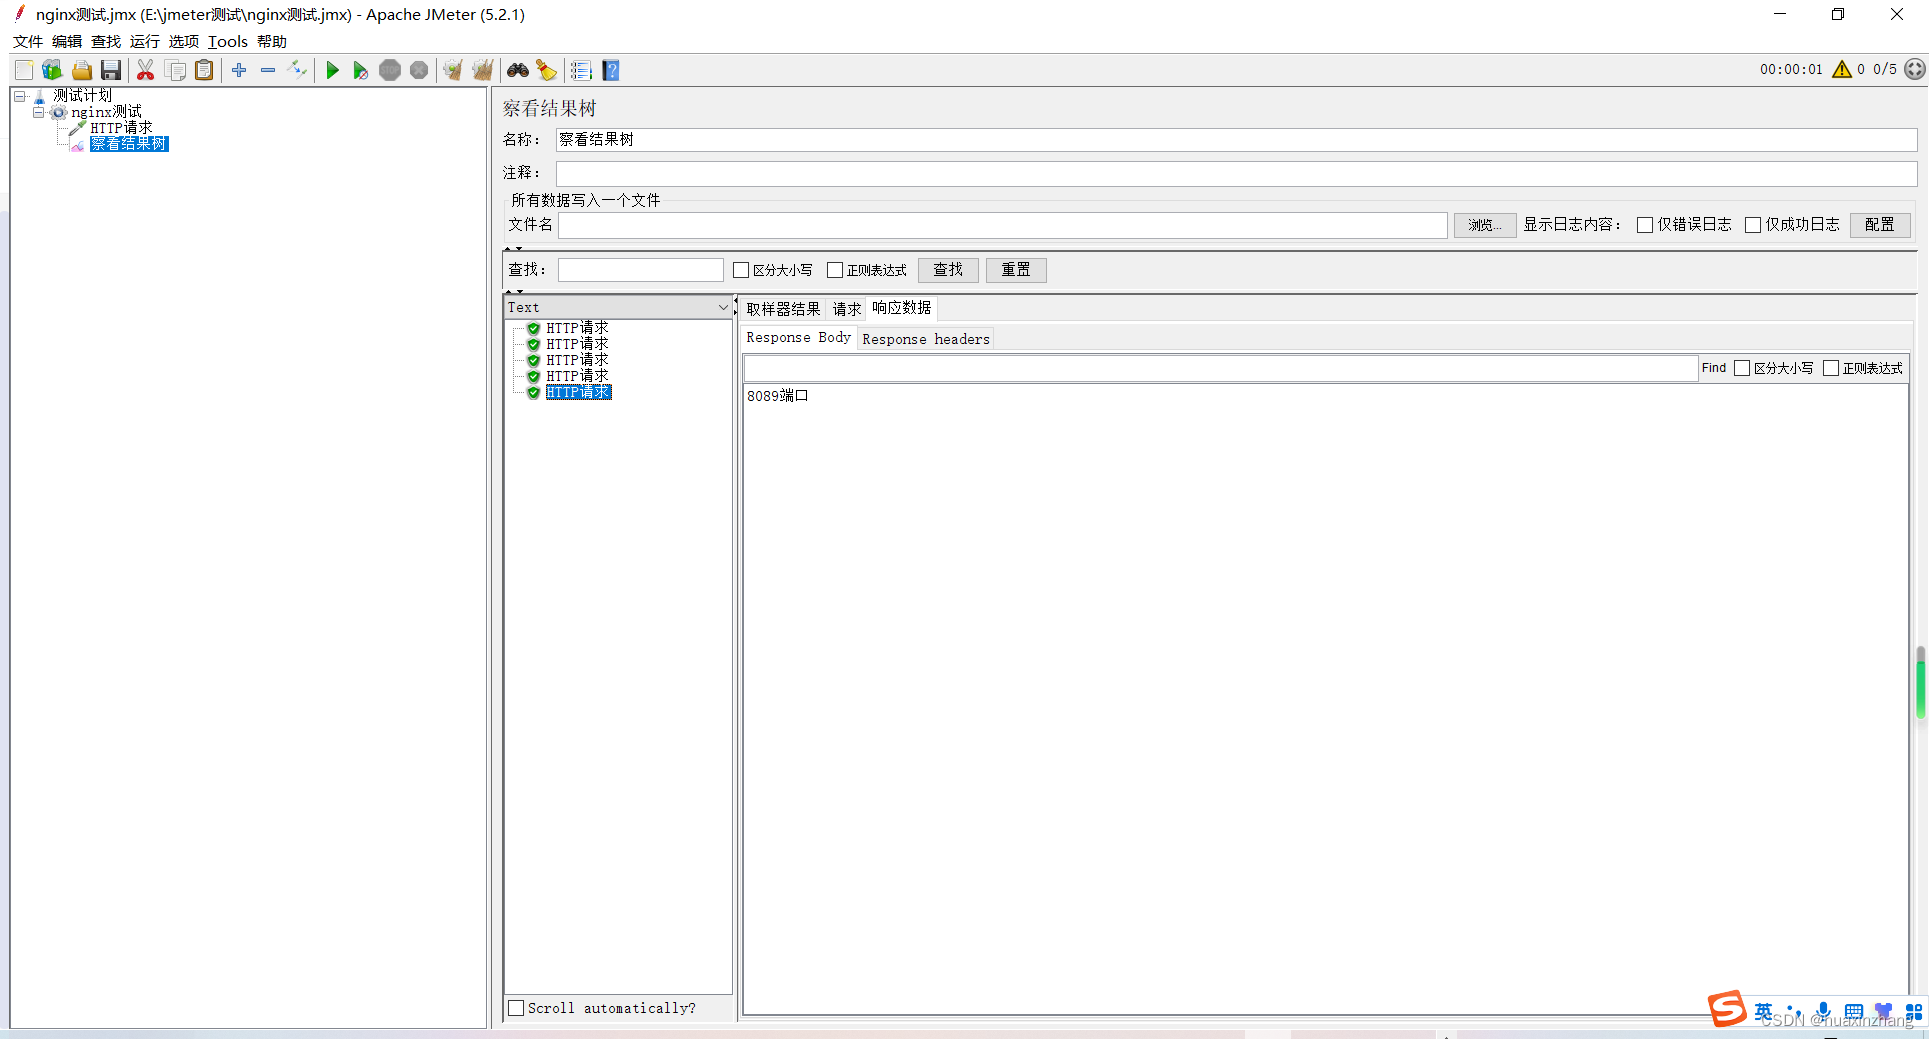Clear results with single broom icon
The image size is (1929, 1039).
[453, 70]
